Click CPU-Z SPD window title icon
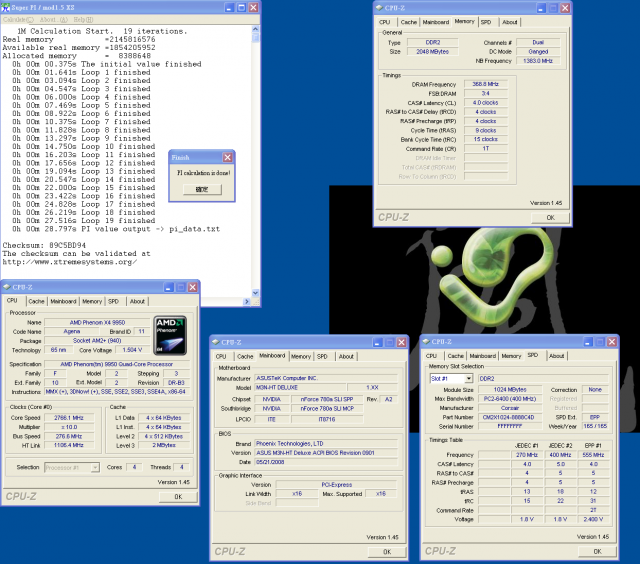The image size is (640, 564). (x=426, y=341)
